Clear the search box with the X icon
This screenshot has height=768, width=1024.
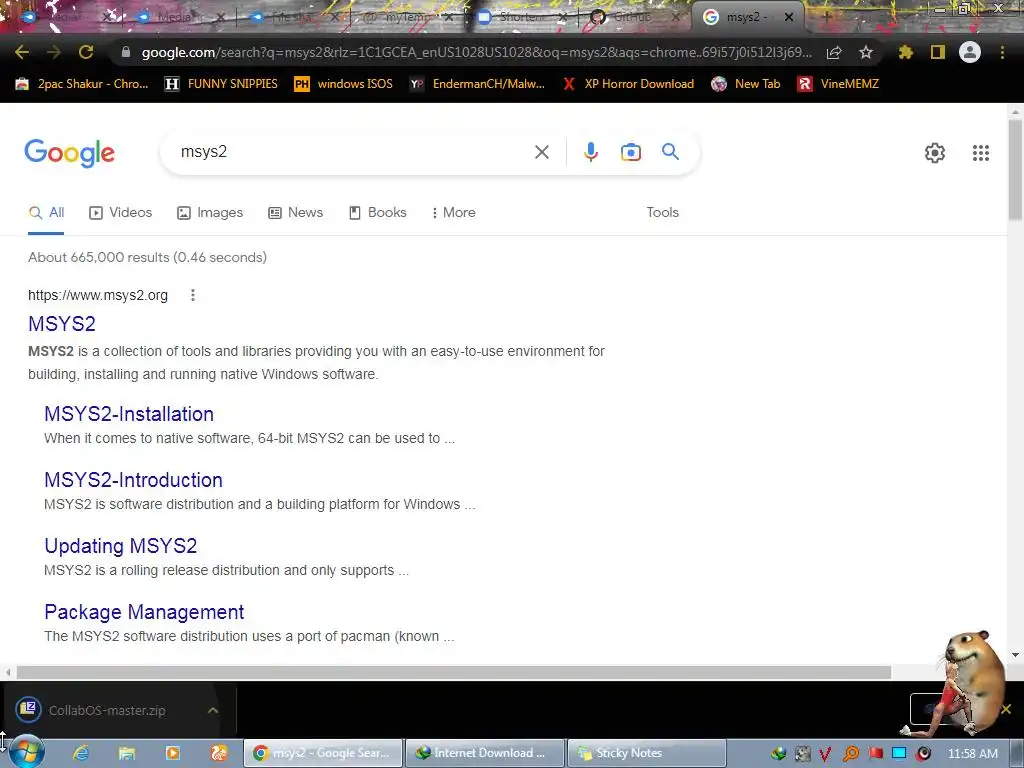pyautogui.click(x=541, y=152)
